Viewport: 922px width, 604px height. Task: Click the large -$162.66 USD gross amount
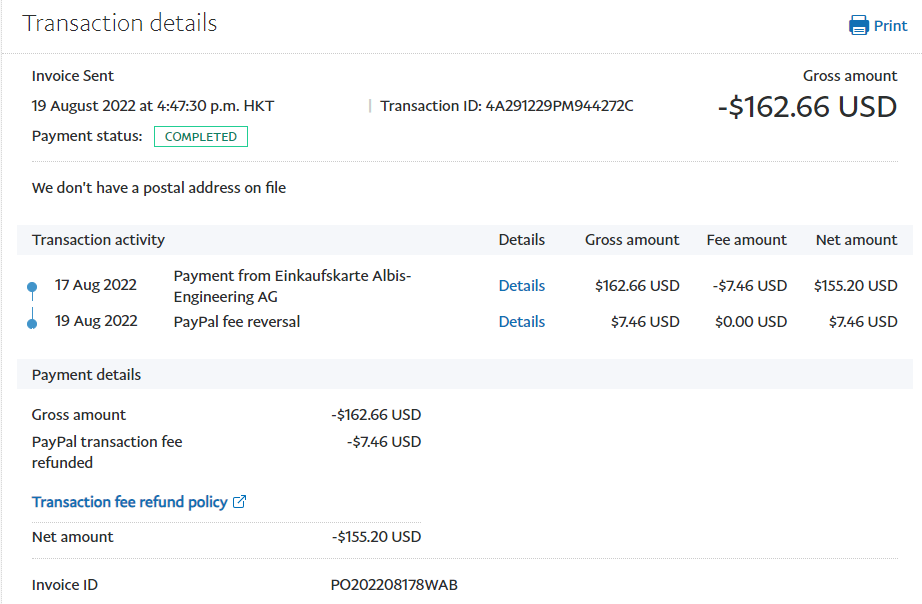(x=807, y=107)
